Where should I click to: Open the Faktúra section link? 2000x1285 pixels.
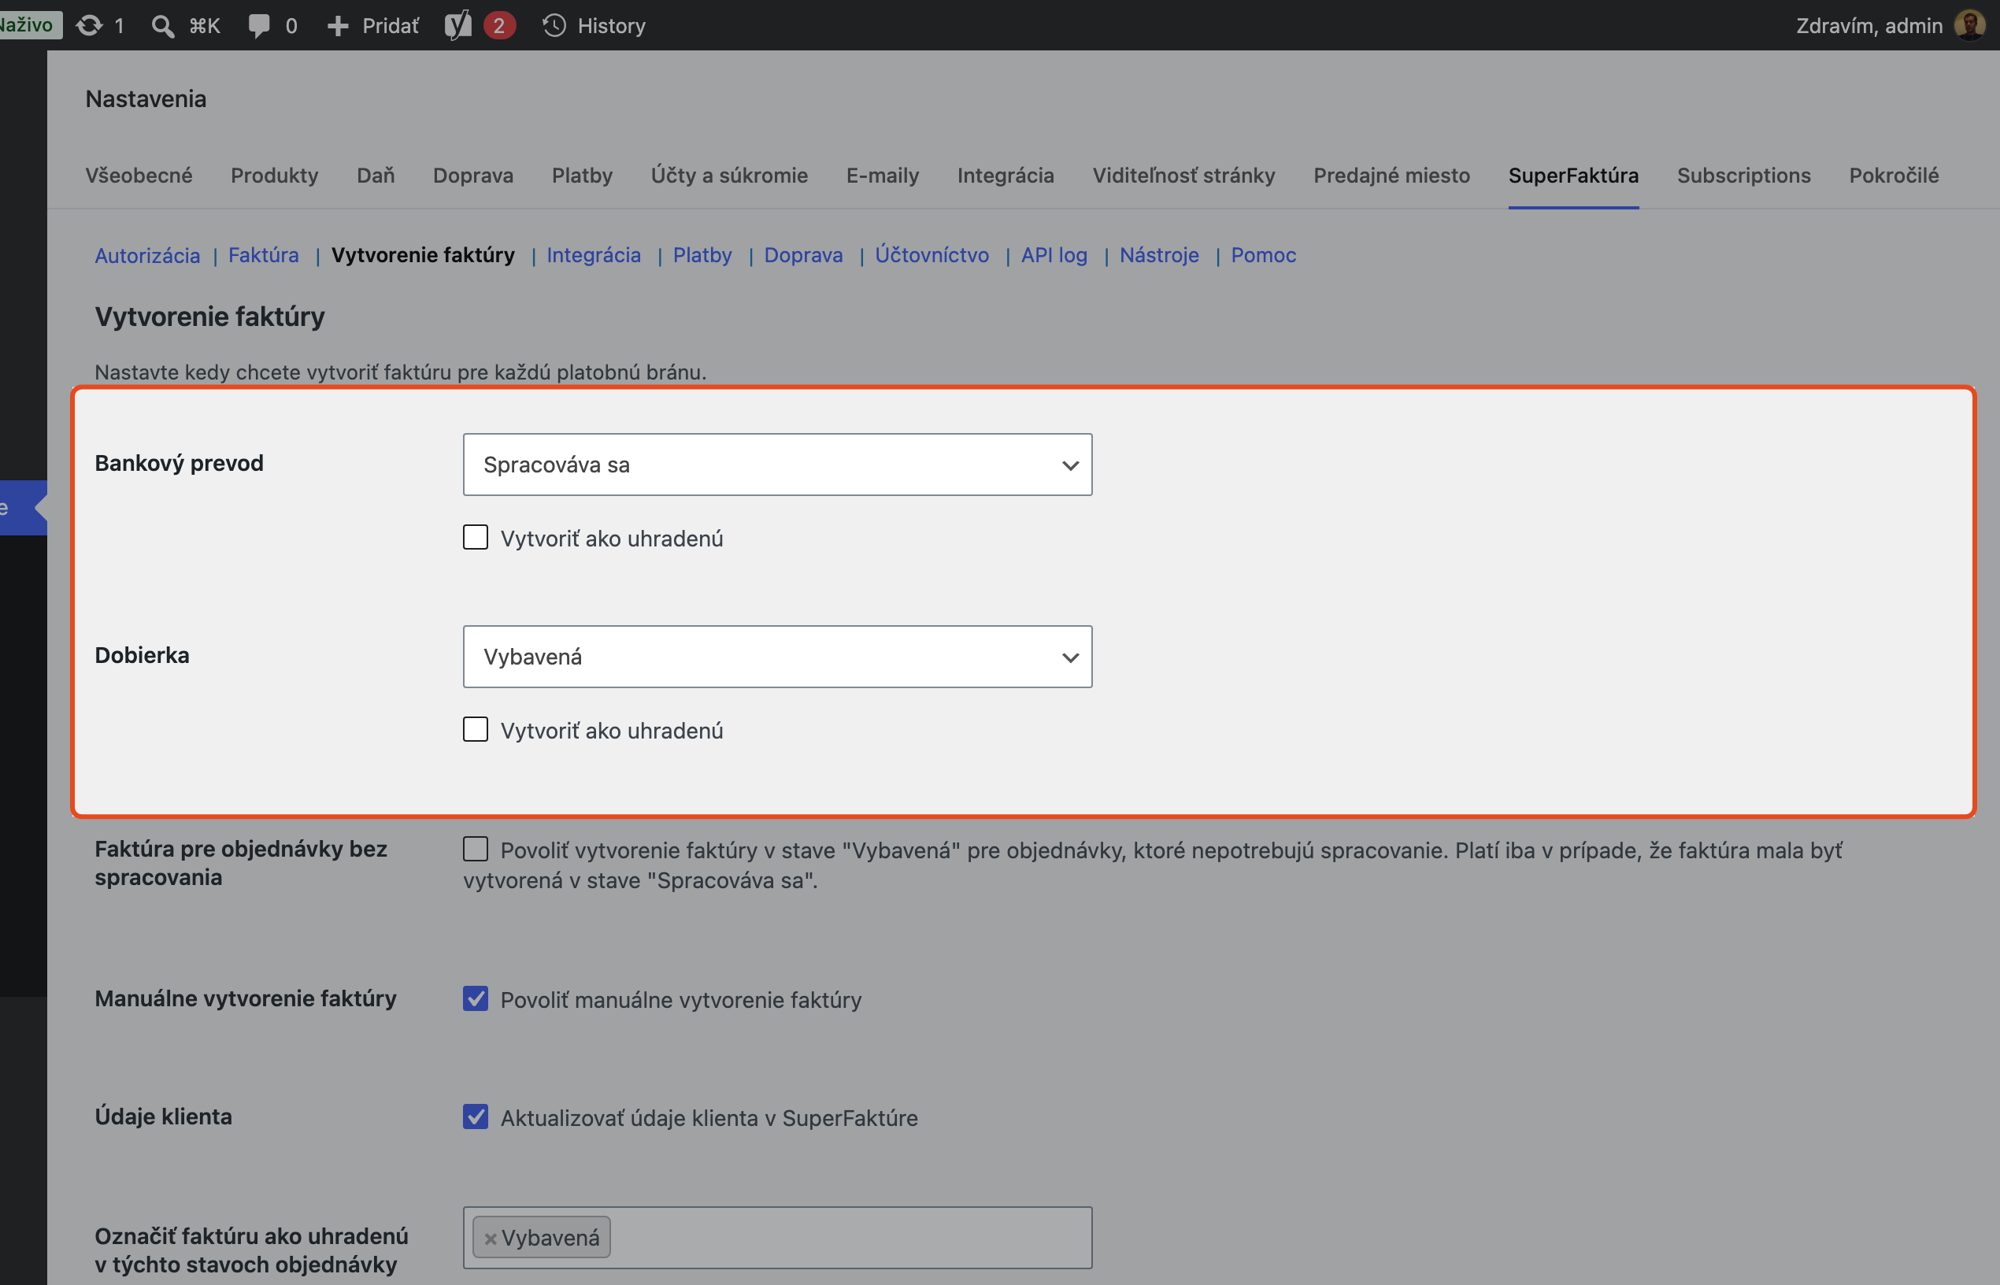click(x=263, y=255)
